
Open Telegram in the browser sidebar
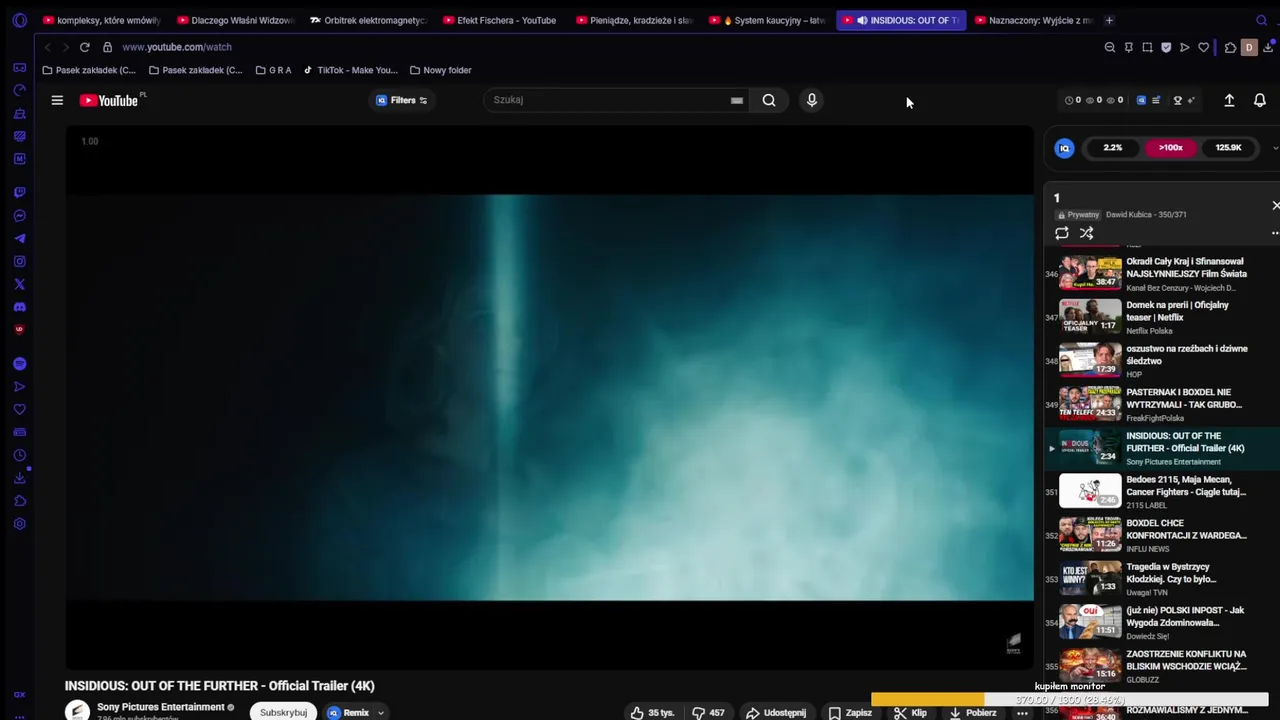click(x=19, y=238)
